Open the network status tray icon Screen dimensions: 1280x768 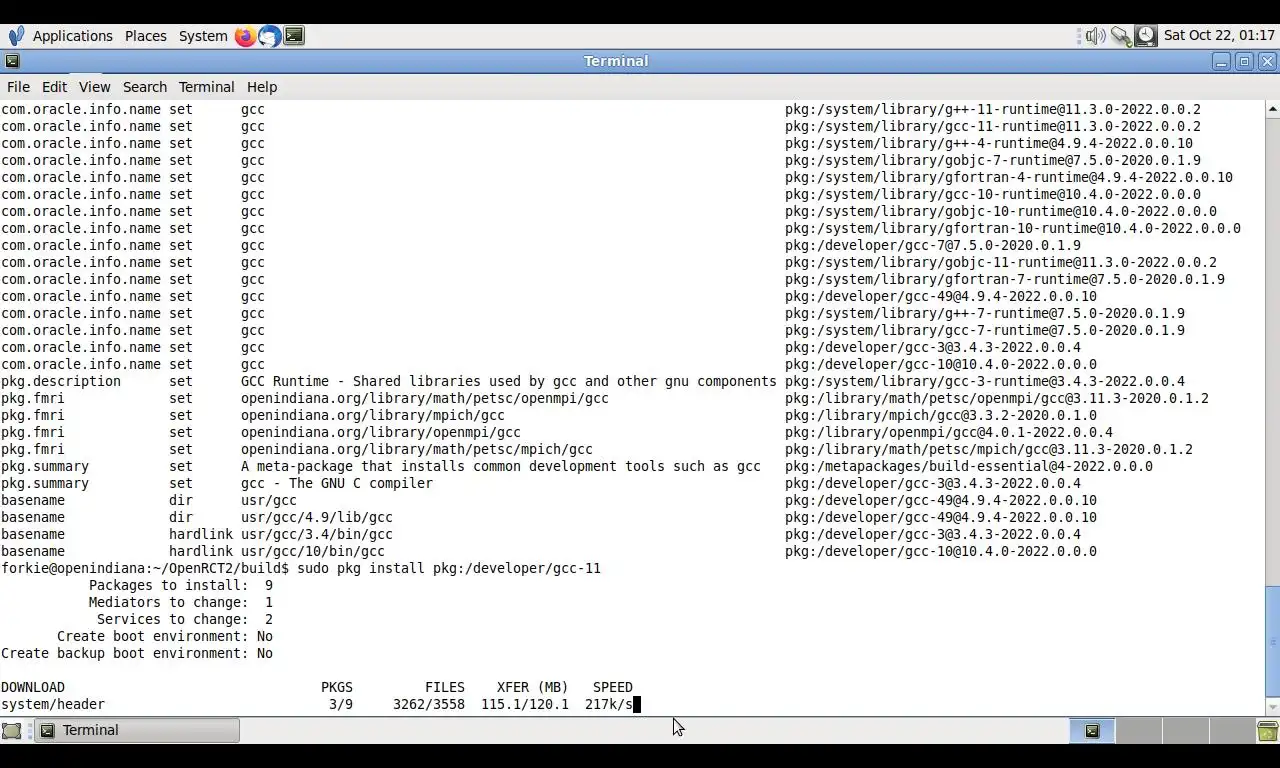[x=1121, y=36]
